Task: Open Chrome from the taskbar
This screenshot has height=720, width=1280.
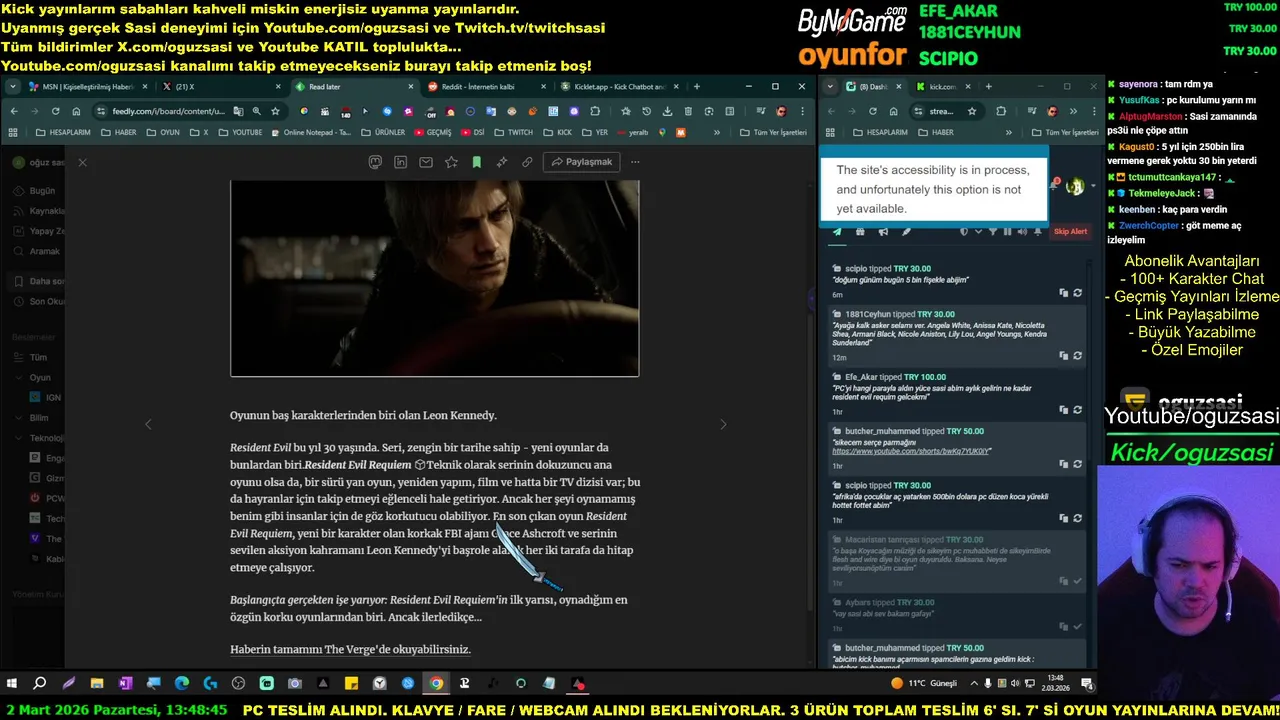Action: (x=436, y=683)
